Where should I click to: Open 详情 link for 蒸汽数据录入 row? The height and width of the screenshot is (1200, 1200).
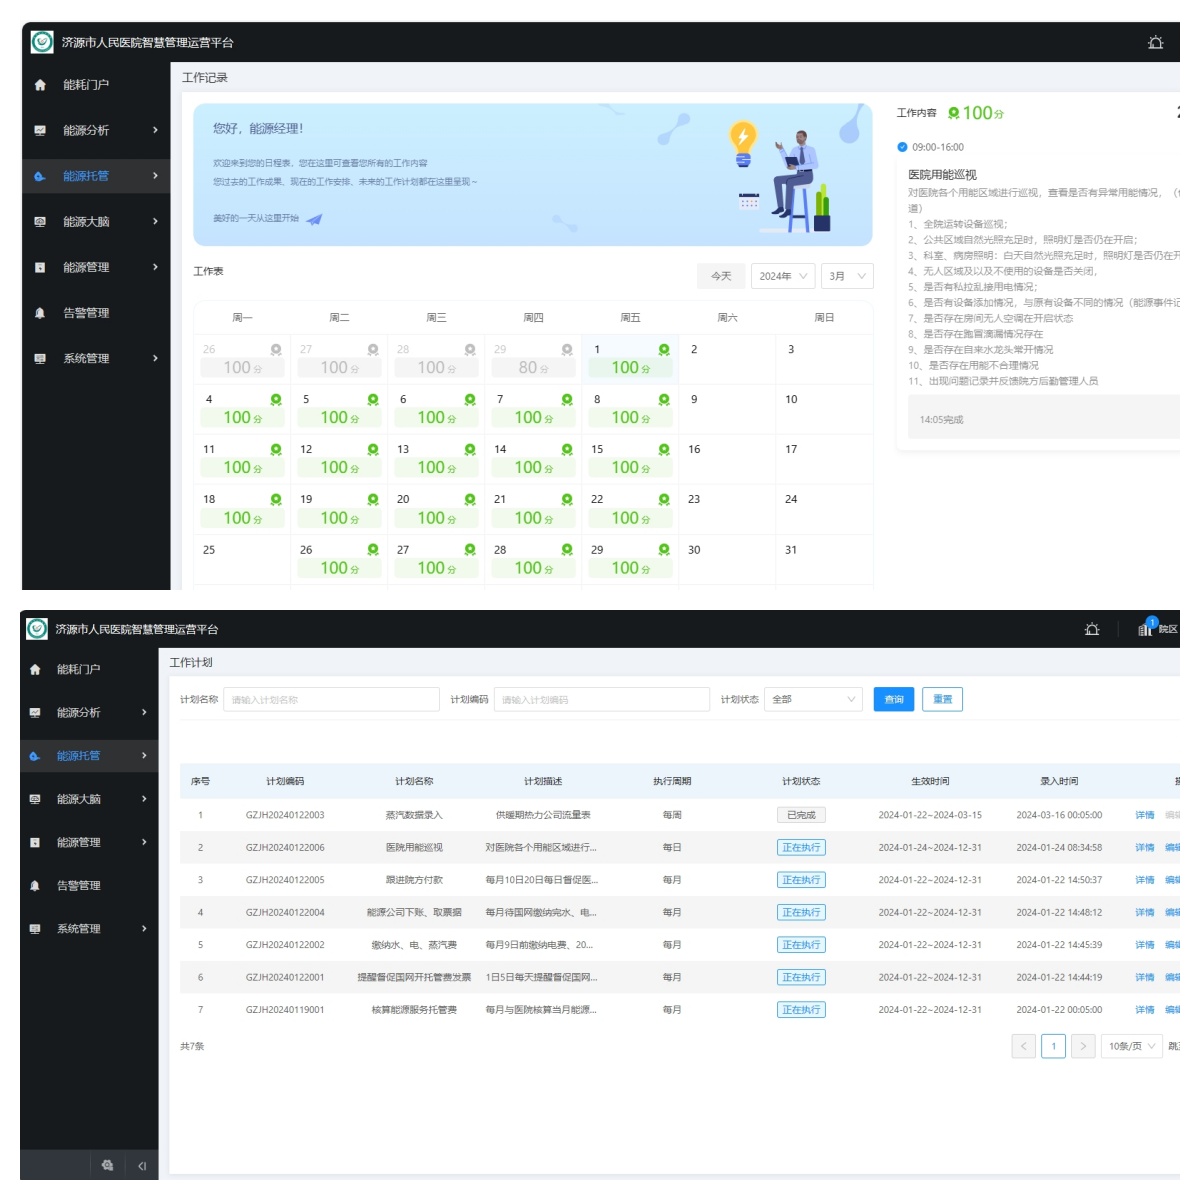1144,815
